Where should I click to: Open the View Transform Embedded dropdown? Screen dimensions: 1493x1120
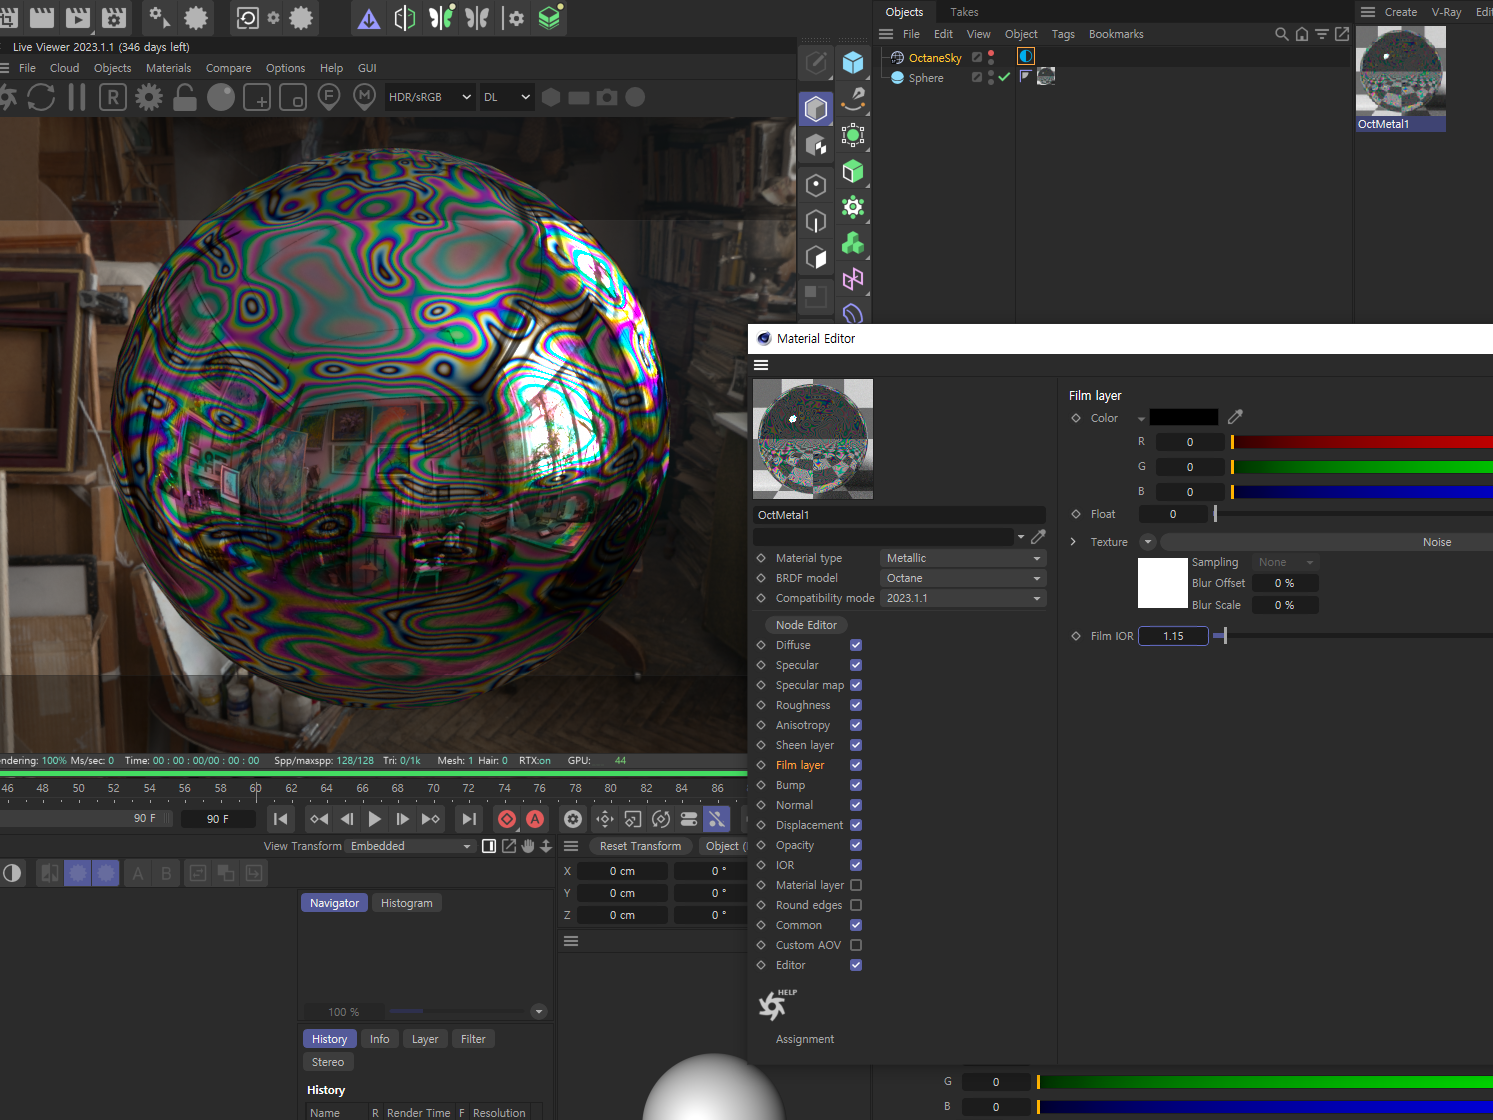pyautogui.click(x=410, y=846)
